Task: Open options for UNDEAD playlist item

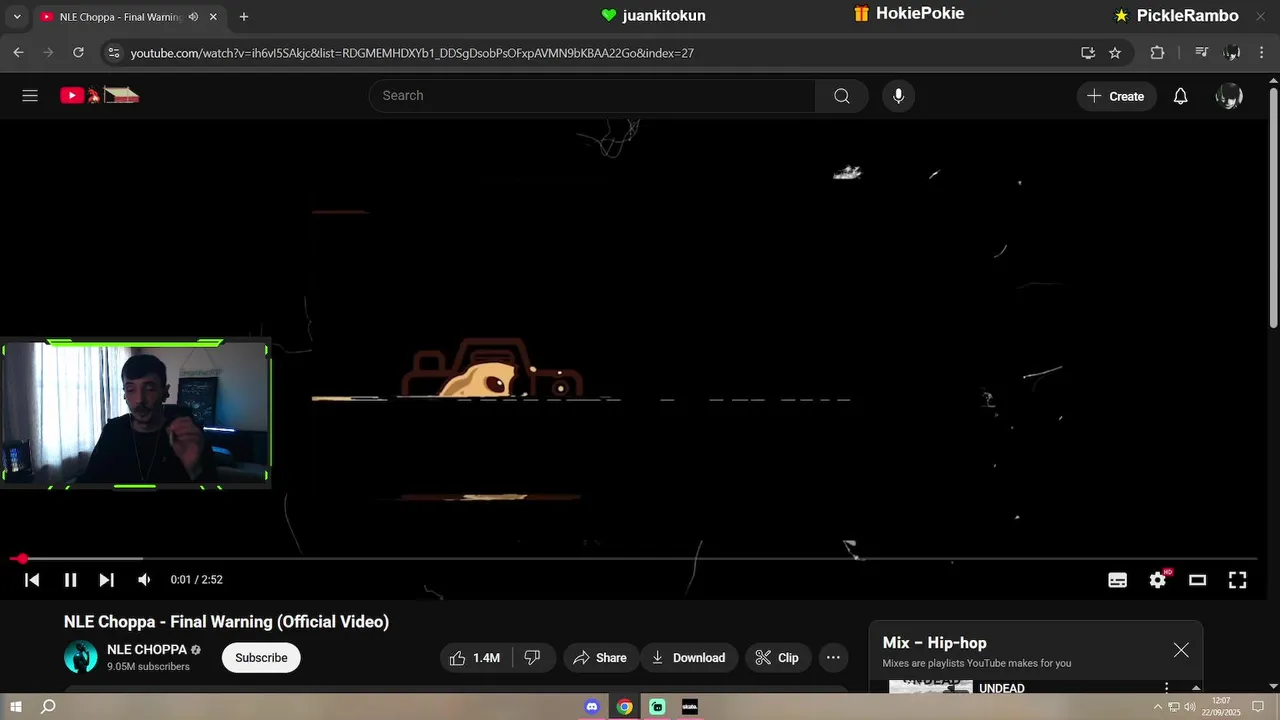Action: pyautogui.click(x=1166, y=687)
